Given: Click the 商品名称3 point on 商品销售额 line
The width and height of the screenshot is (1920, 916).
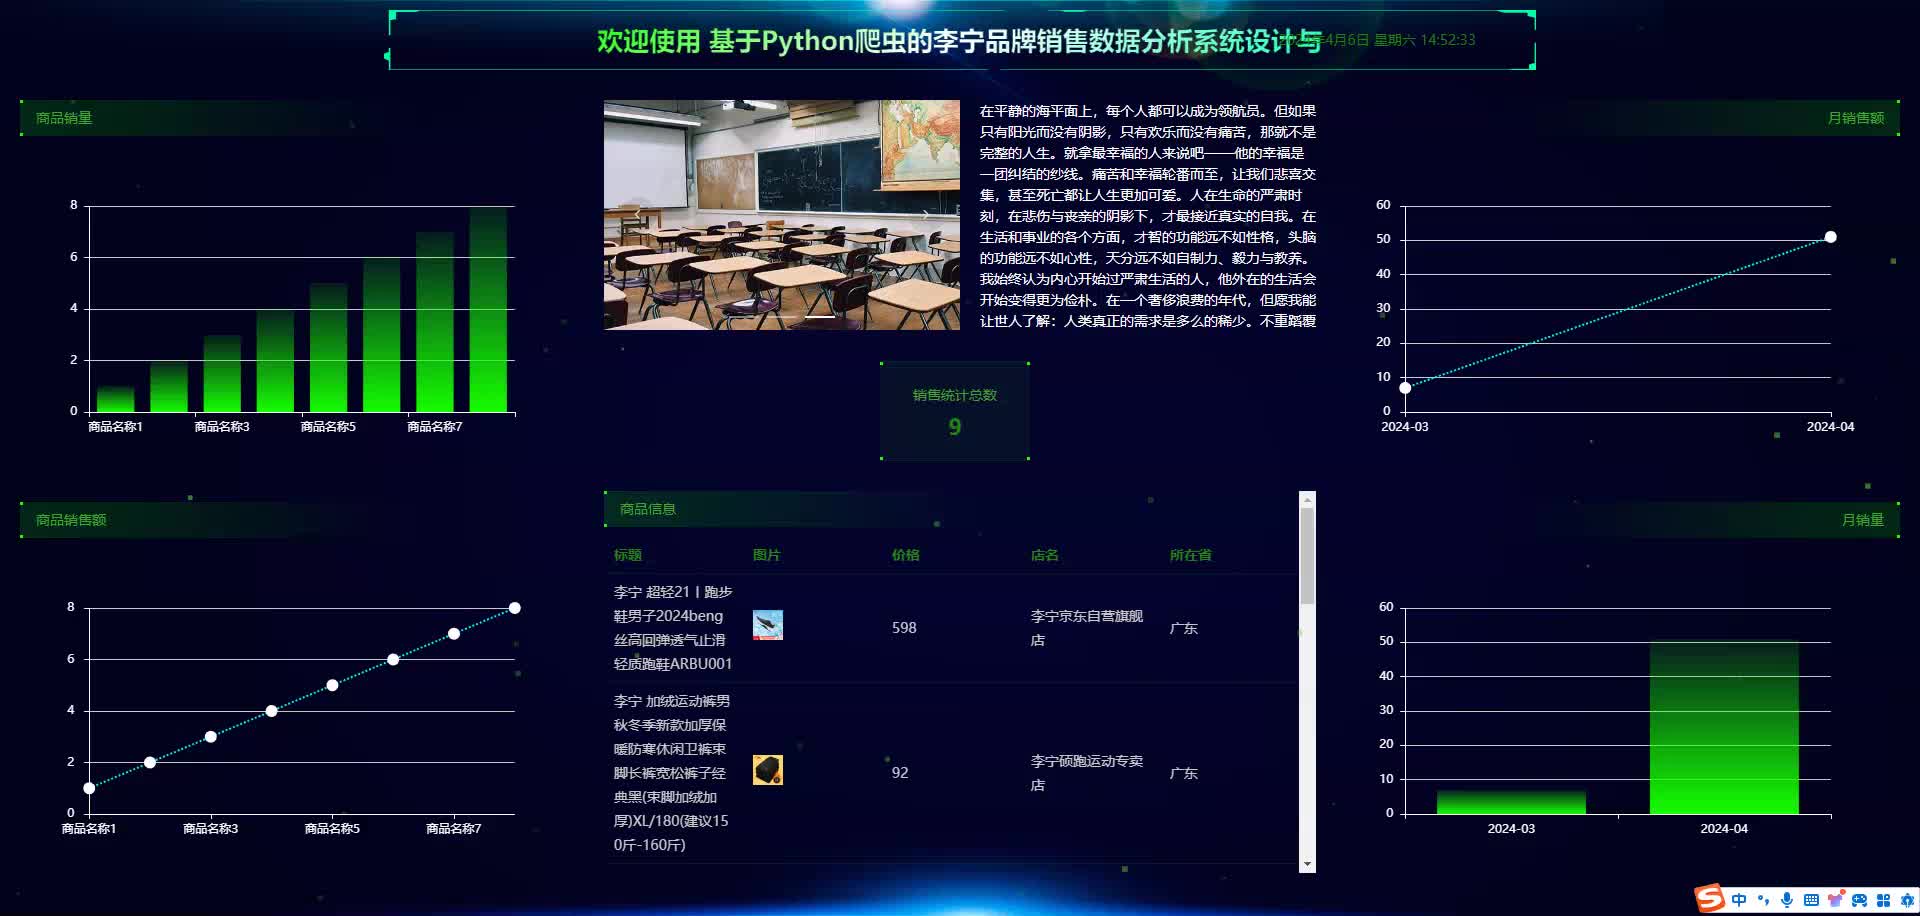Looking at the screenshot, I should click(211, 737).
